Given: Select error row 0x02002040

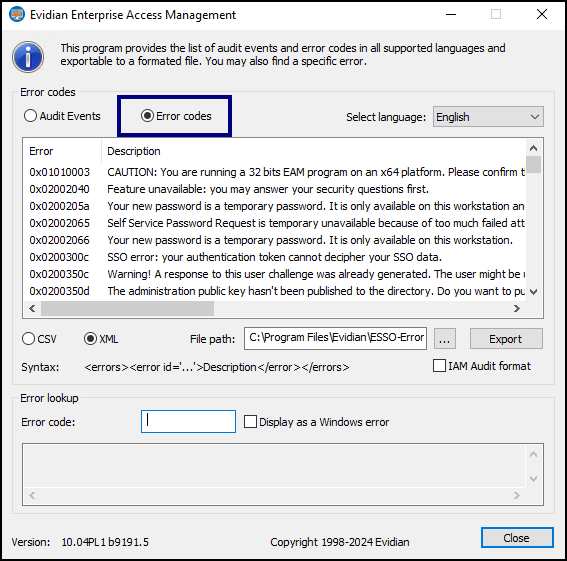Looking at the screenshot, I should click(274, 189).
